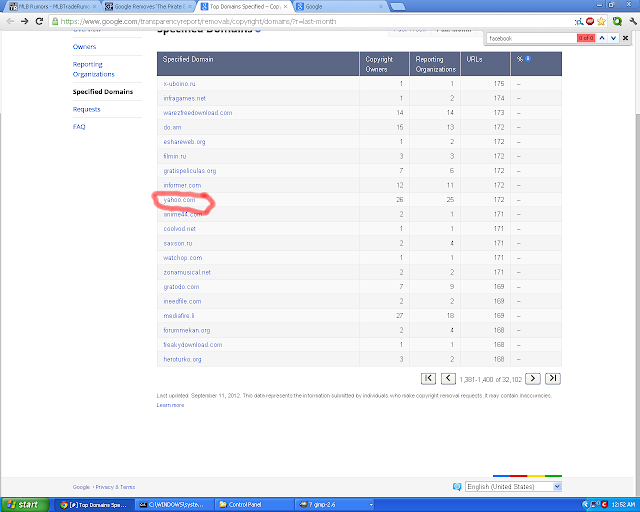Image resolution: width=640 pixels, height=512 pixels.
Task: Open do.am domain link
Action: coord(172,127)
